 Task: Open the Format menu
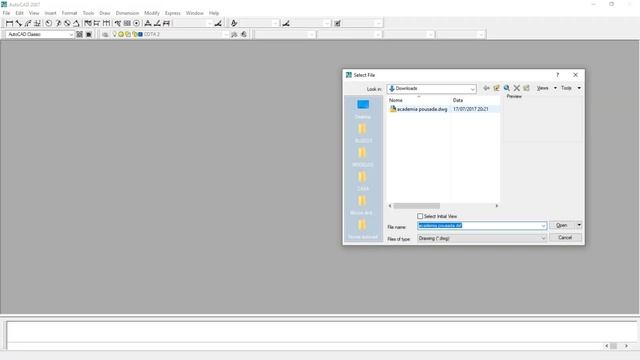pyautogui.click(x=69, y=13)
